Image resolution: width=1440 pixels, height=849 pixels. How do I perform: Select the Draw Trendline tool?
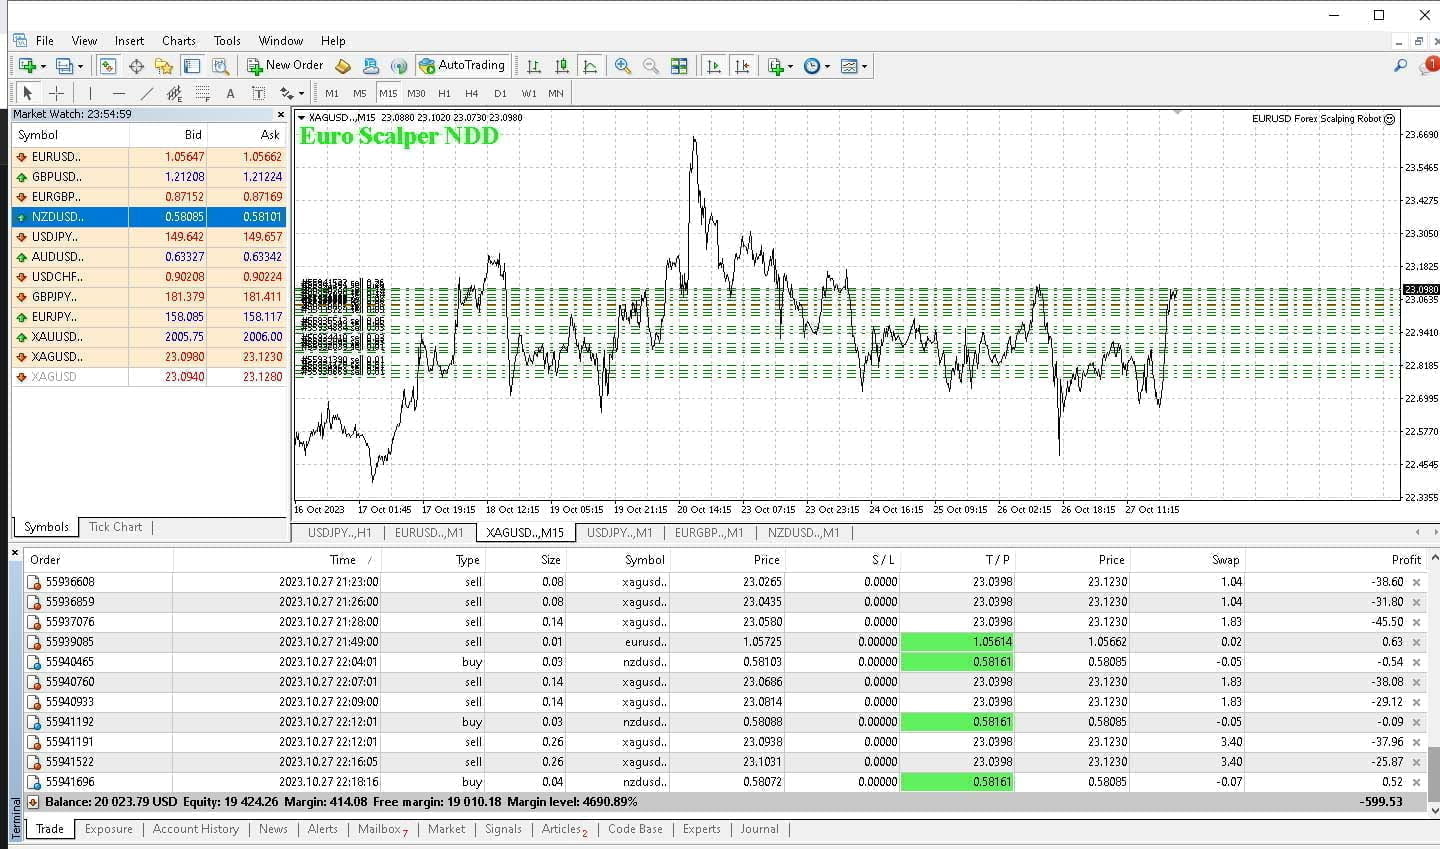(147, 93)
